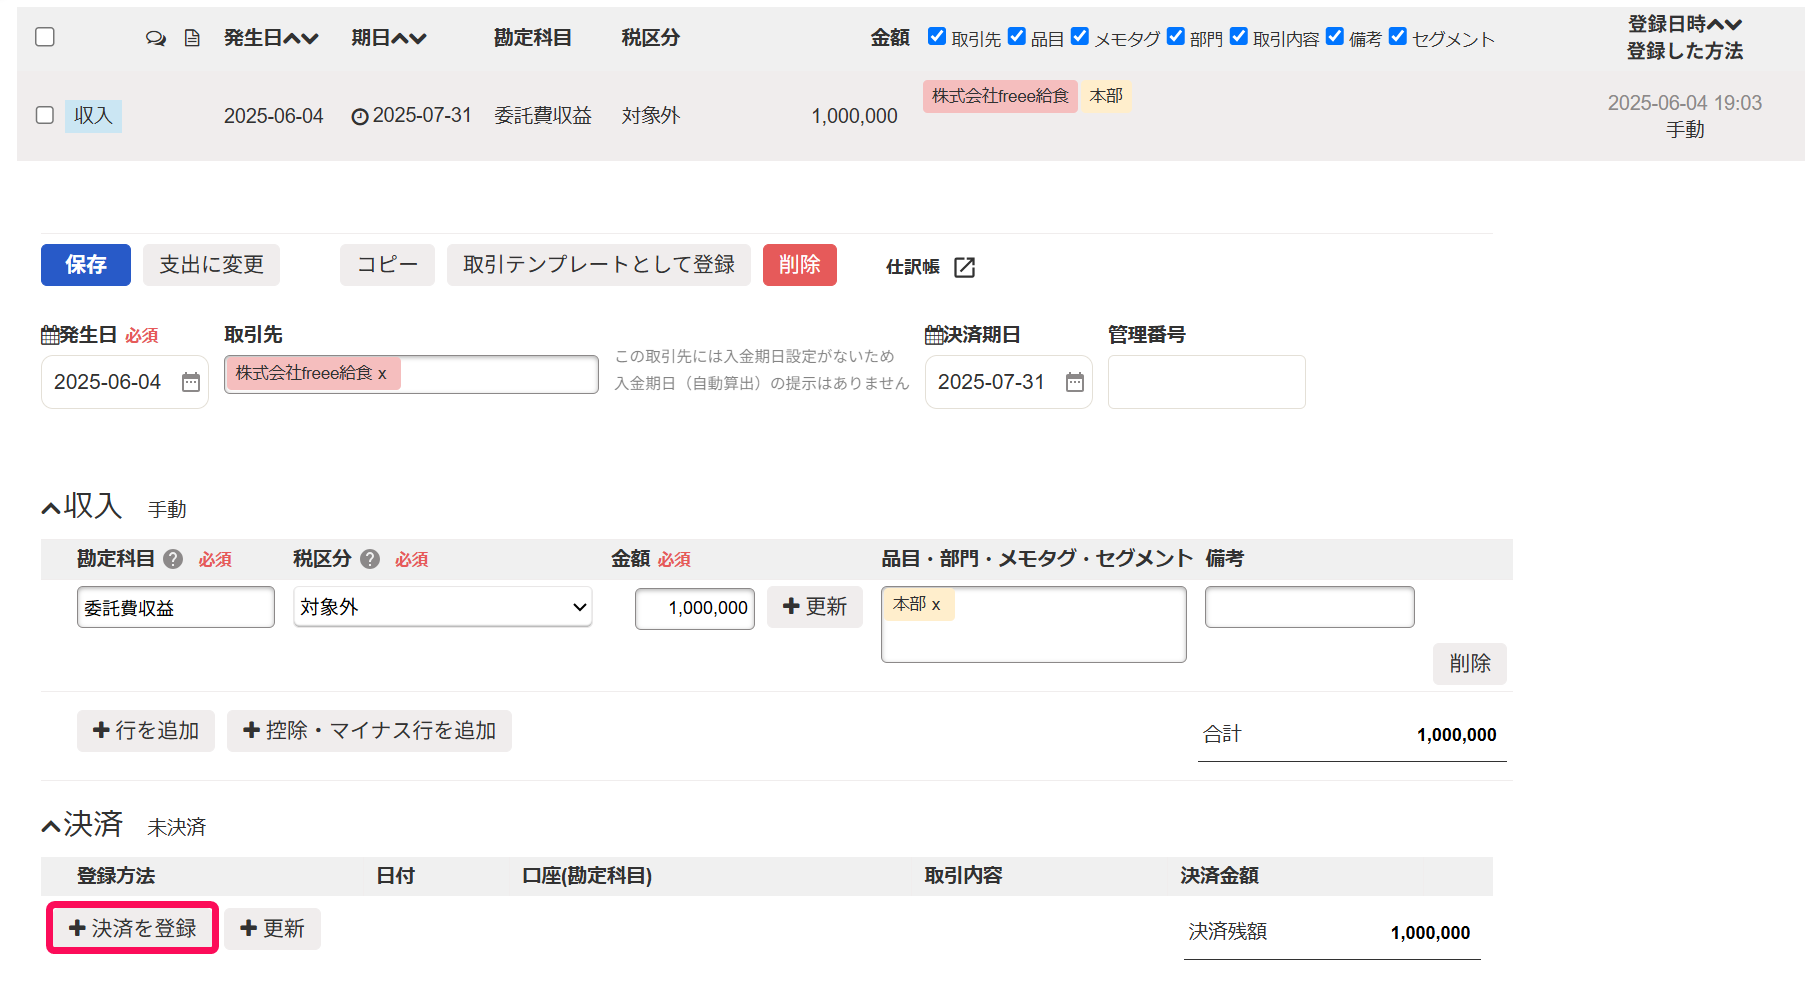This screenshot has height=1004, width=1819.
Task: Click the 決済期日 date input field
Action: 1009,382
